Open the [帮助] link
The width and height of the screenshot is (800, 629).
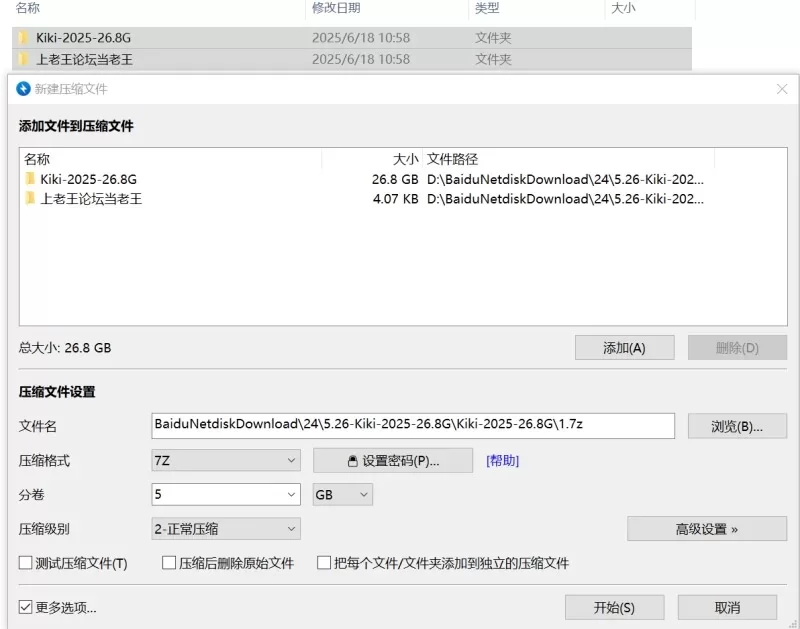[503, 461]
